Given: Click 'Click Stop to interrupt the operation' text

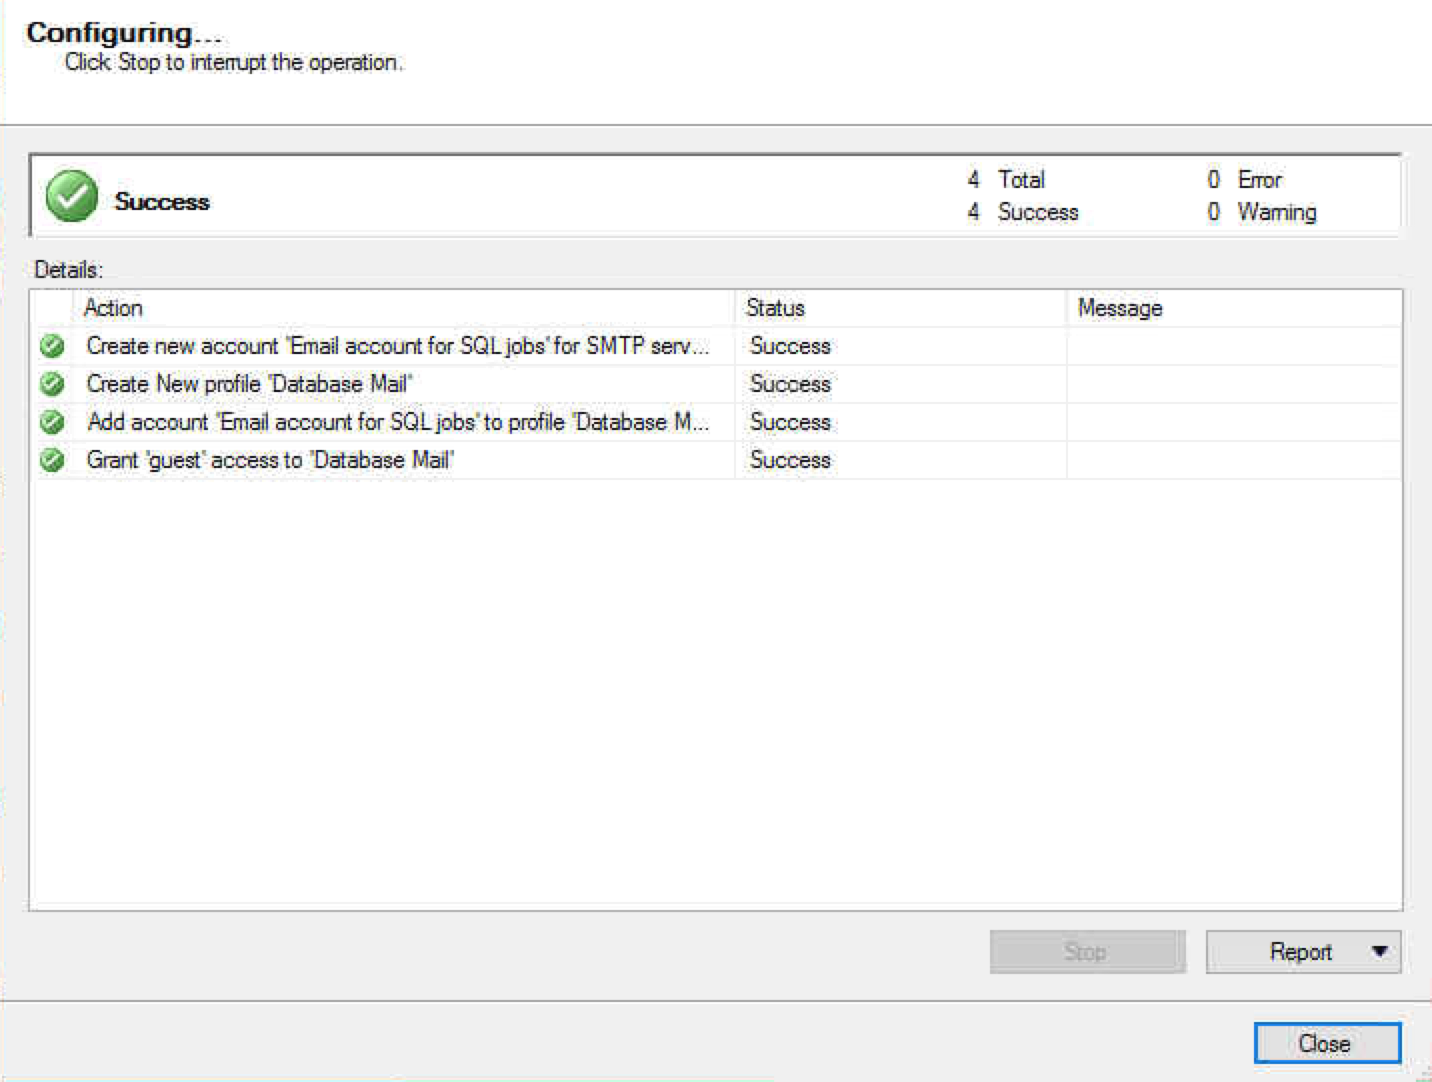Looking at the screenshot, I should [x=234, y=62].
